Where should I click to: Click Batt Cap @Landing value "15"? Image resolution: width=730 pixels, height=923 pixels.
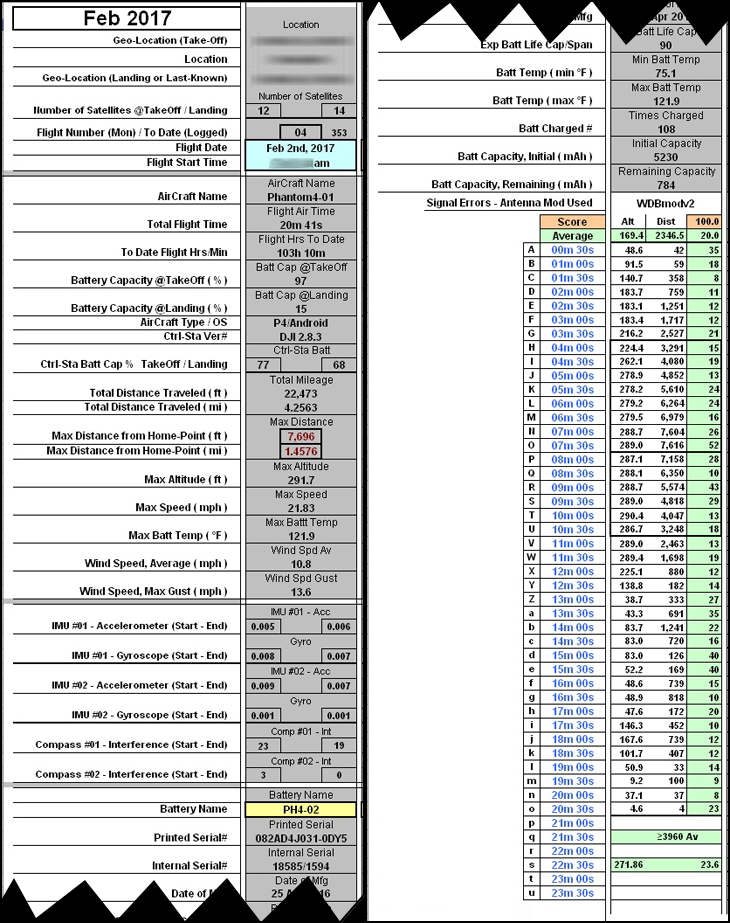(301, 309)
